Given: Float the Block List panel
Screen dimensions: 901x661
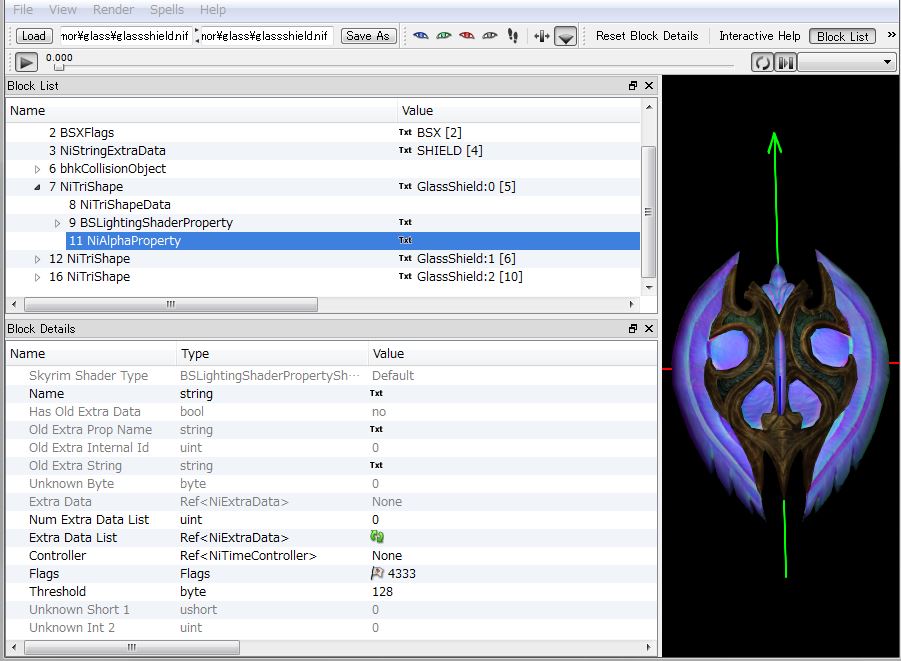Looking at the screenshot, I should [633, 86].
